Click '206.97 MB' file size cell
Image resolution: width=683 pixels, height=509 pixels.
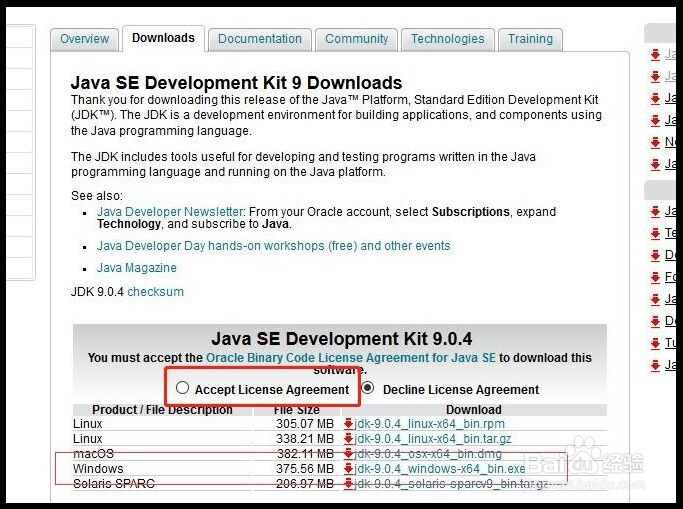click(305, 484)
